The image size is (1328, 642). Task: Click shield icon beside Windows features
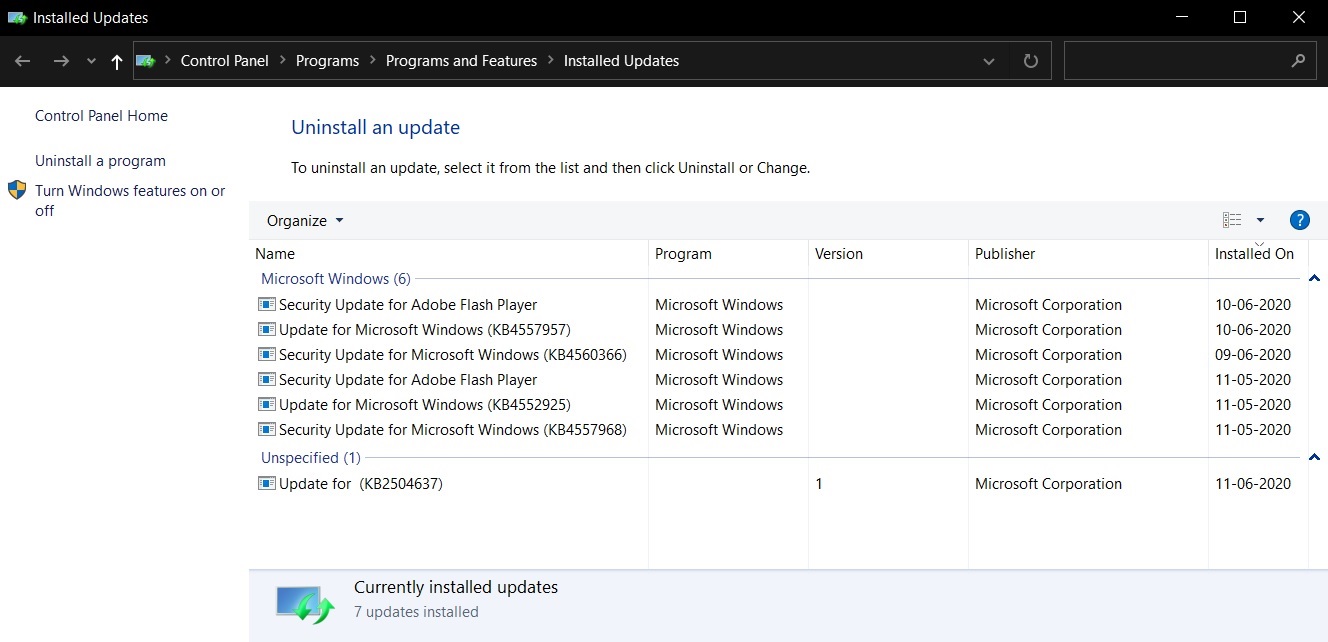pyautogui.click(x=17, y=190)
